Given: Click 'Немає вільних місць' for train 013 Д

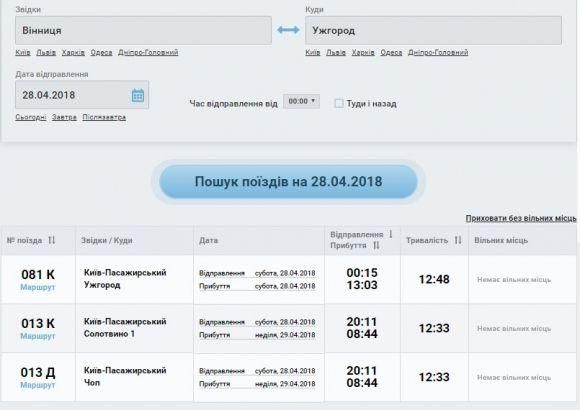Looking at the screenshot, I should click(514, 377).
